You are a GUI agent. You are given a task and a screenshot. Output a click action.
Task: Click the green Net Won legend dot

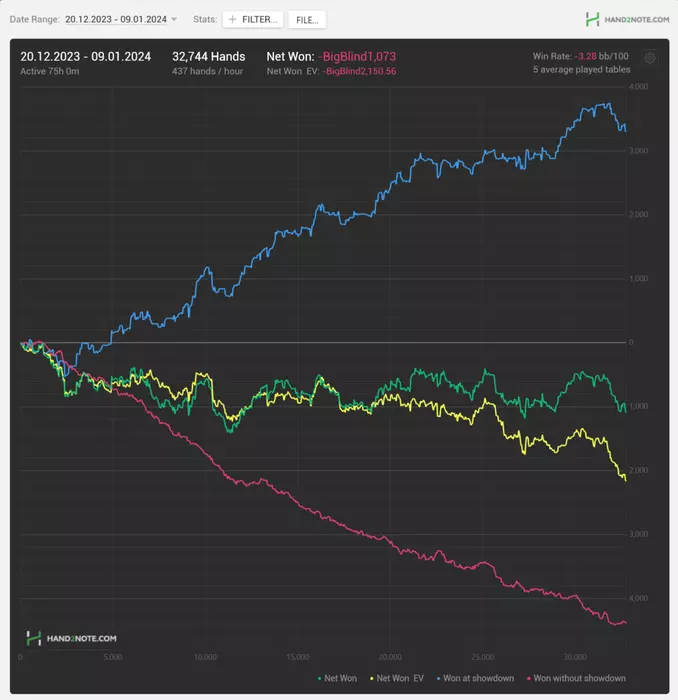click(319, 679)
